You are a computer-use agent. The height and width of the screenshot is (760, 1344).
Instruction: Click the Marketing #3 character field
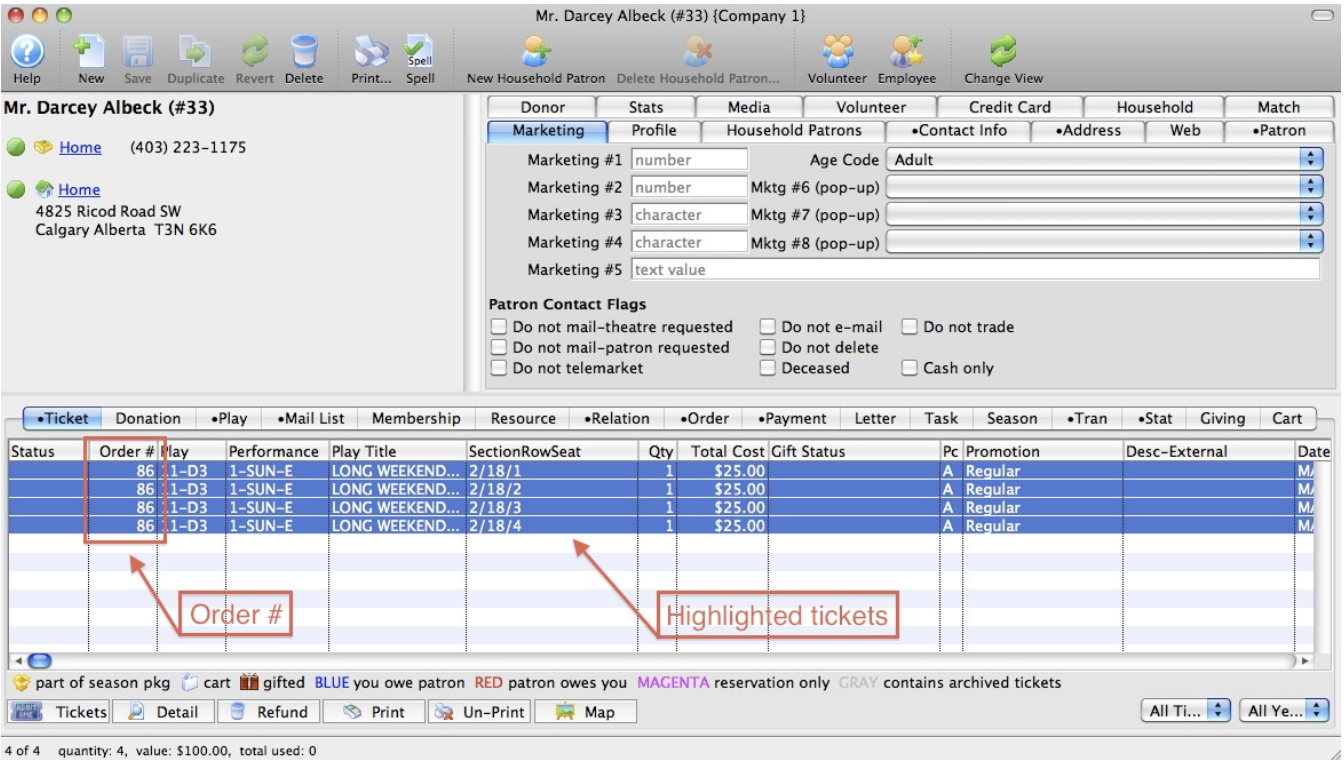click(x=689, y=215)
